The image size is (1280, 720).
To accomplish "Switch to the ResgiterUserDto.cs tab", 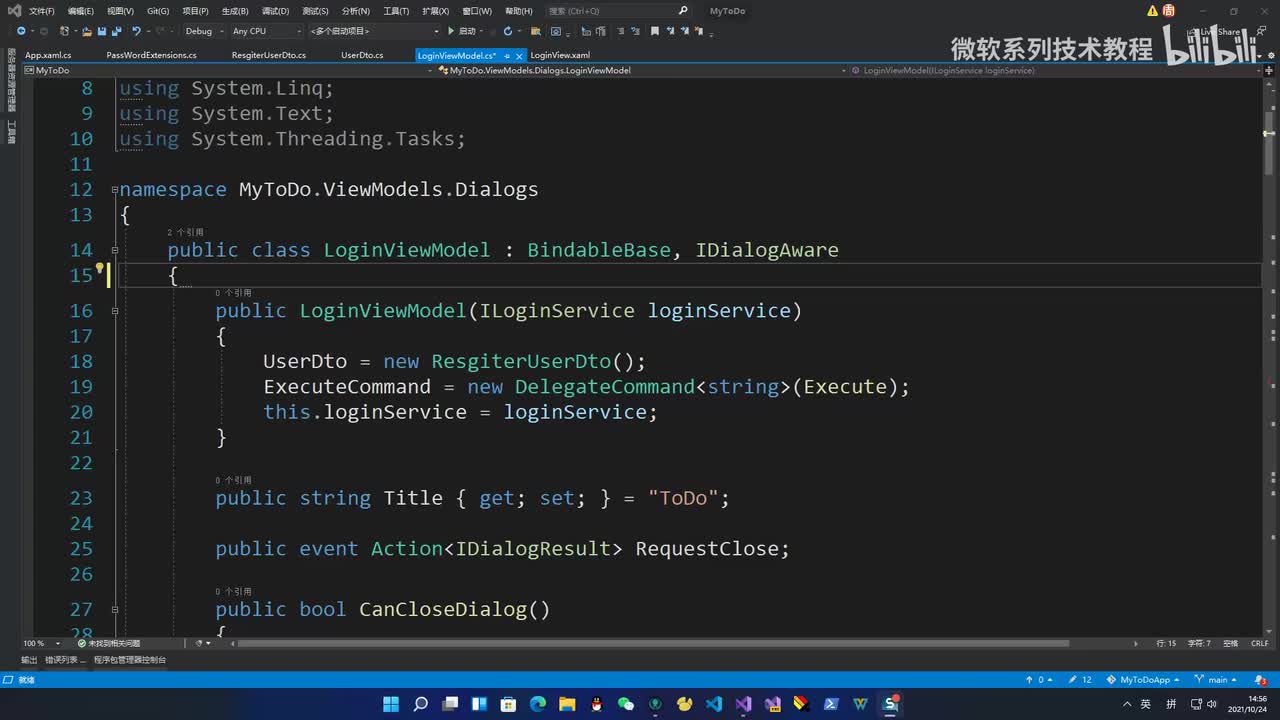I will [269, 55].
